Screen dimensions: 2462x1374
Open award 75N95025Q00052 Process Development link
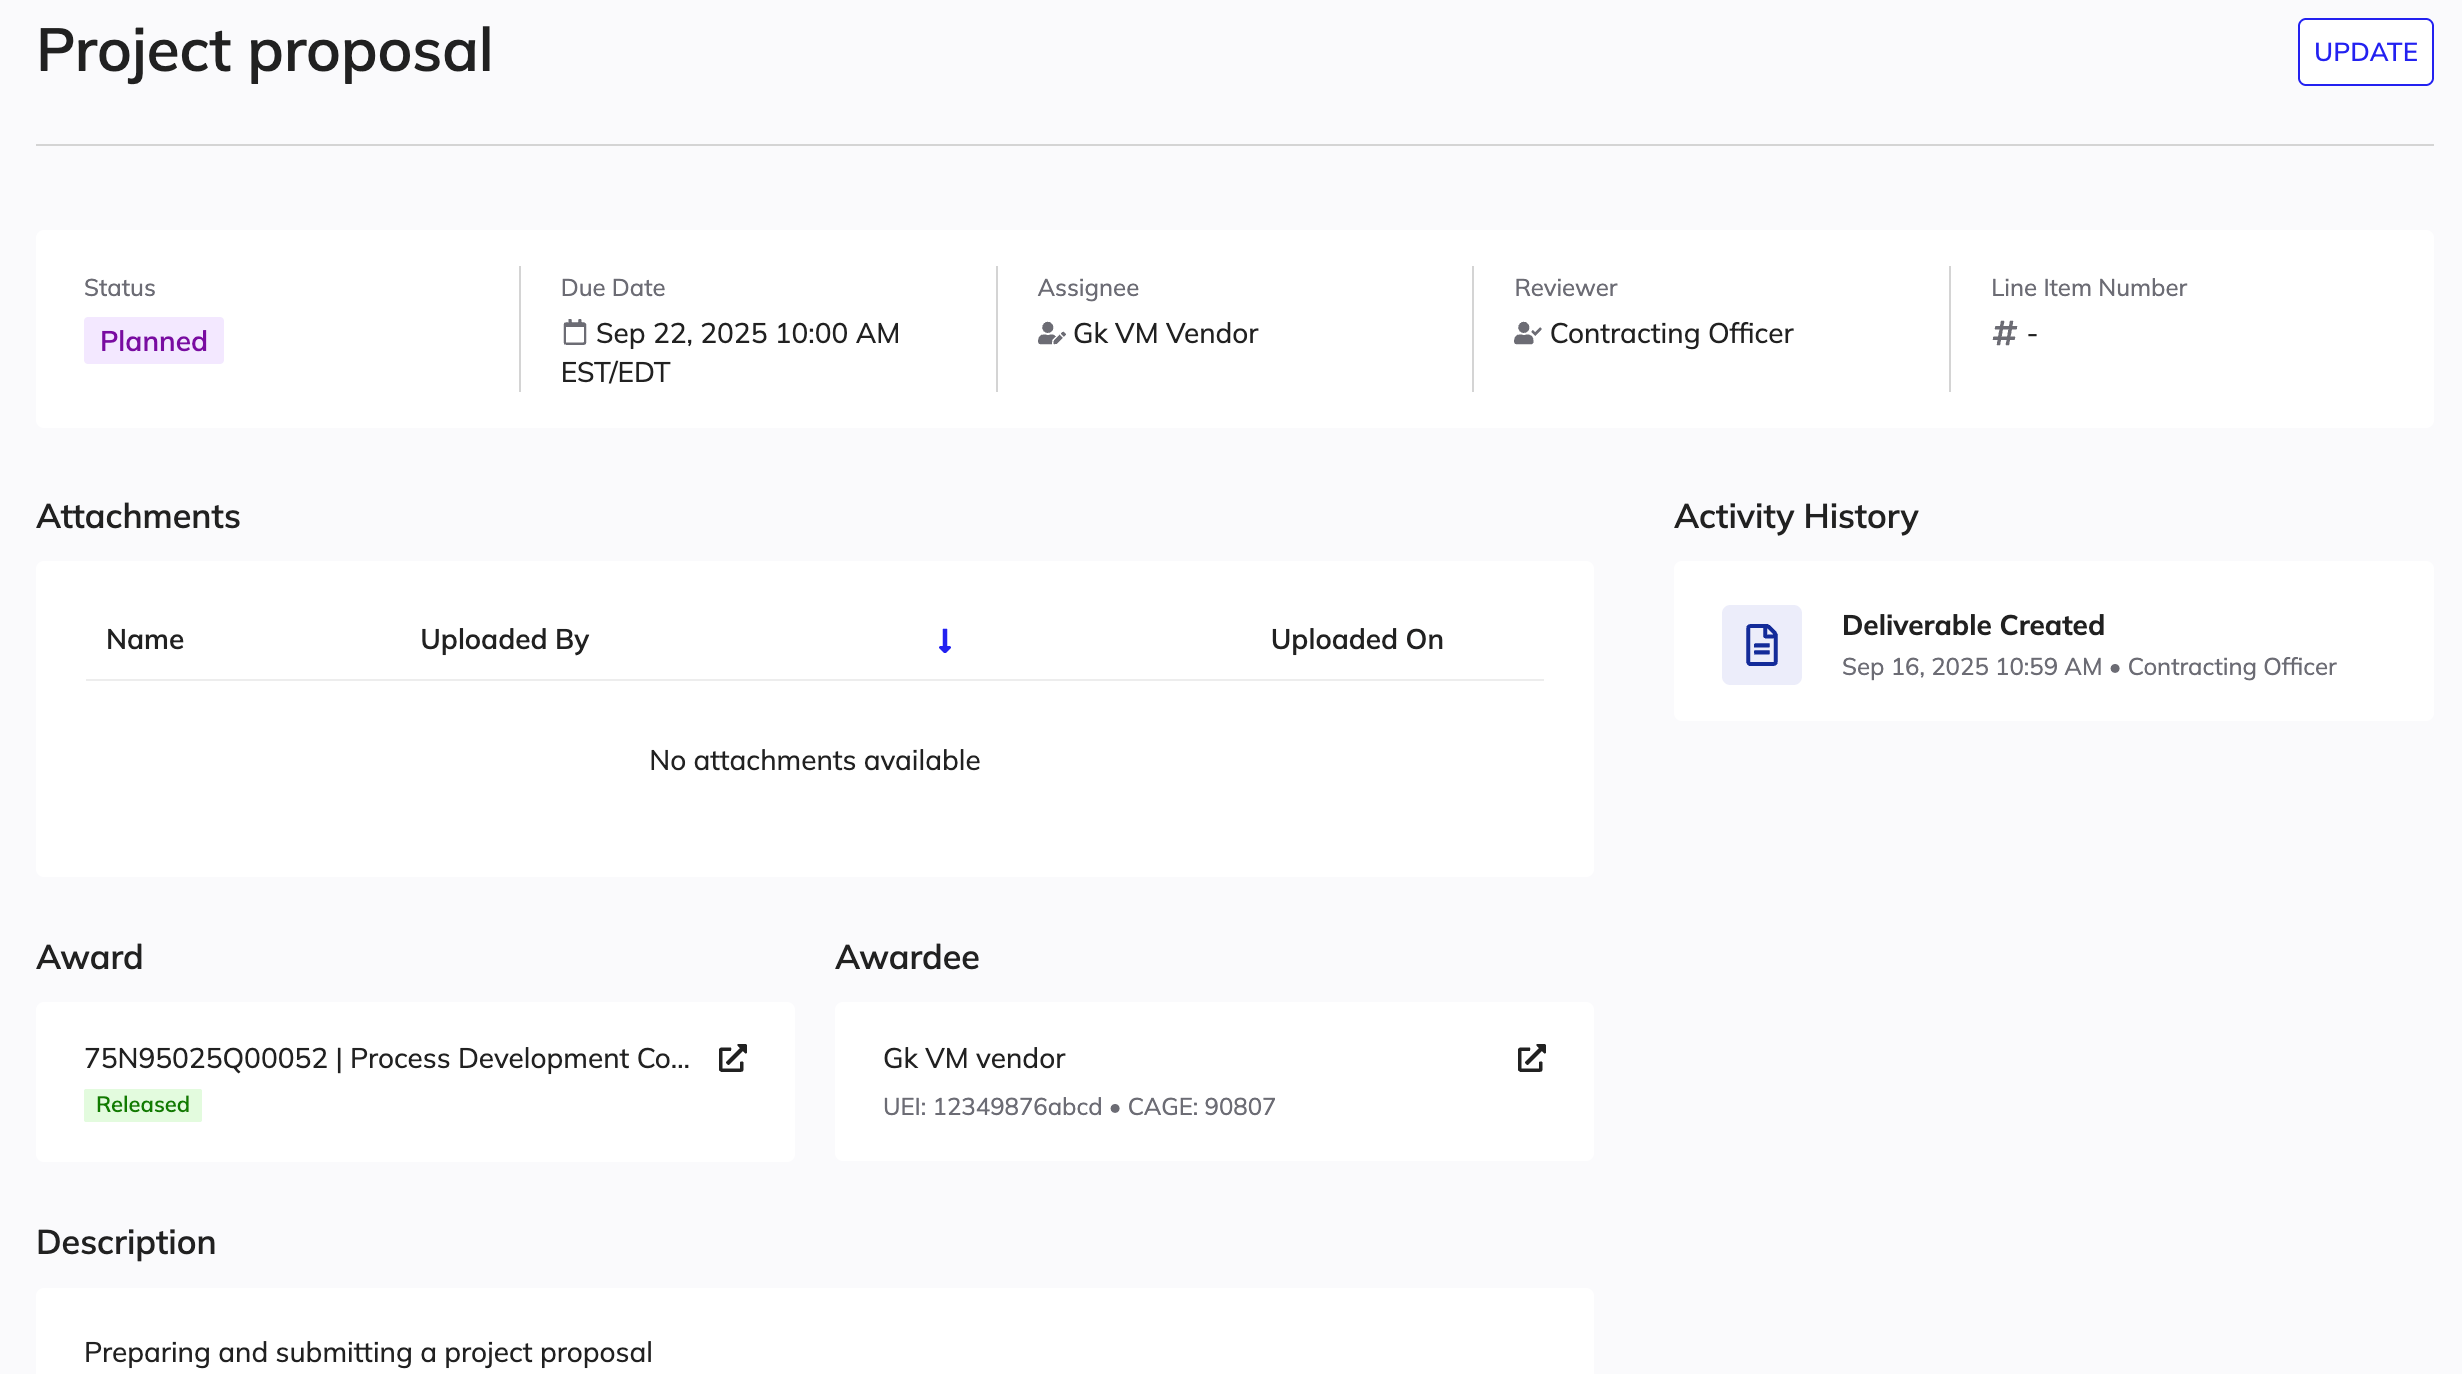387,1058
